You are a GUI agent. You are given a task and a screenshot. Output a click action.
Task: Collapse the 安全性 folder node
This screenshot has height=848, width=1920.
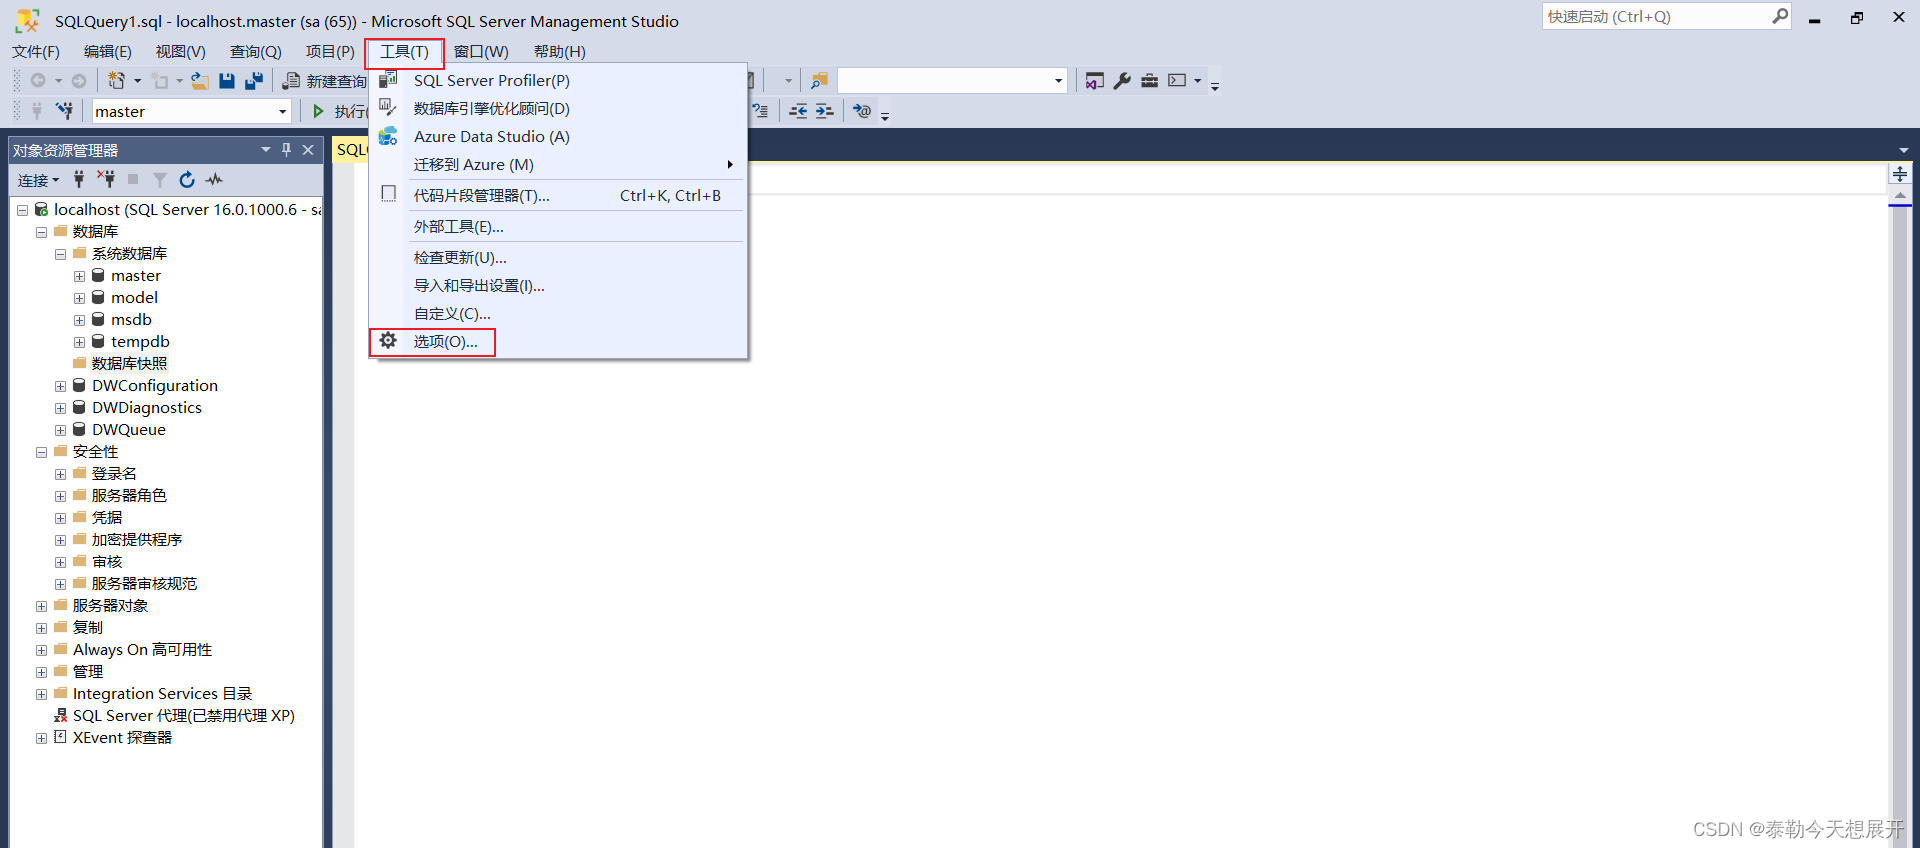[41, 452]
